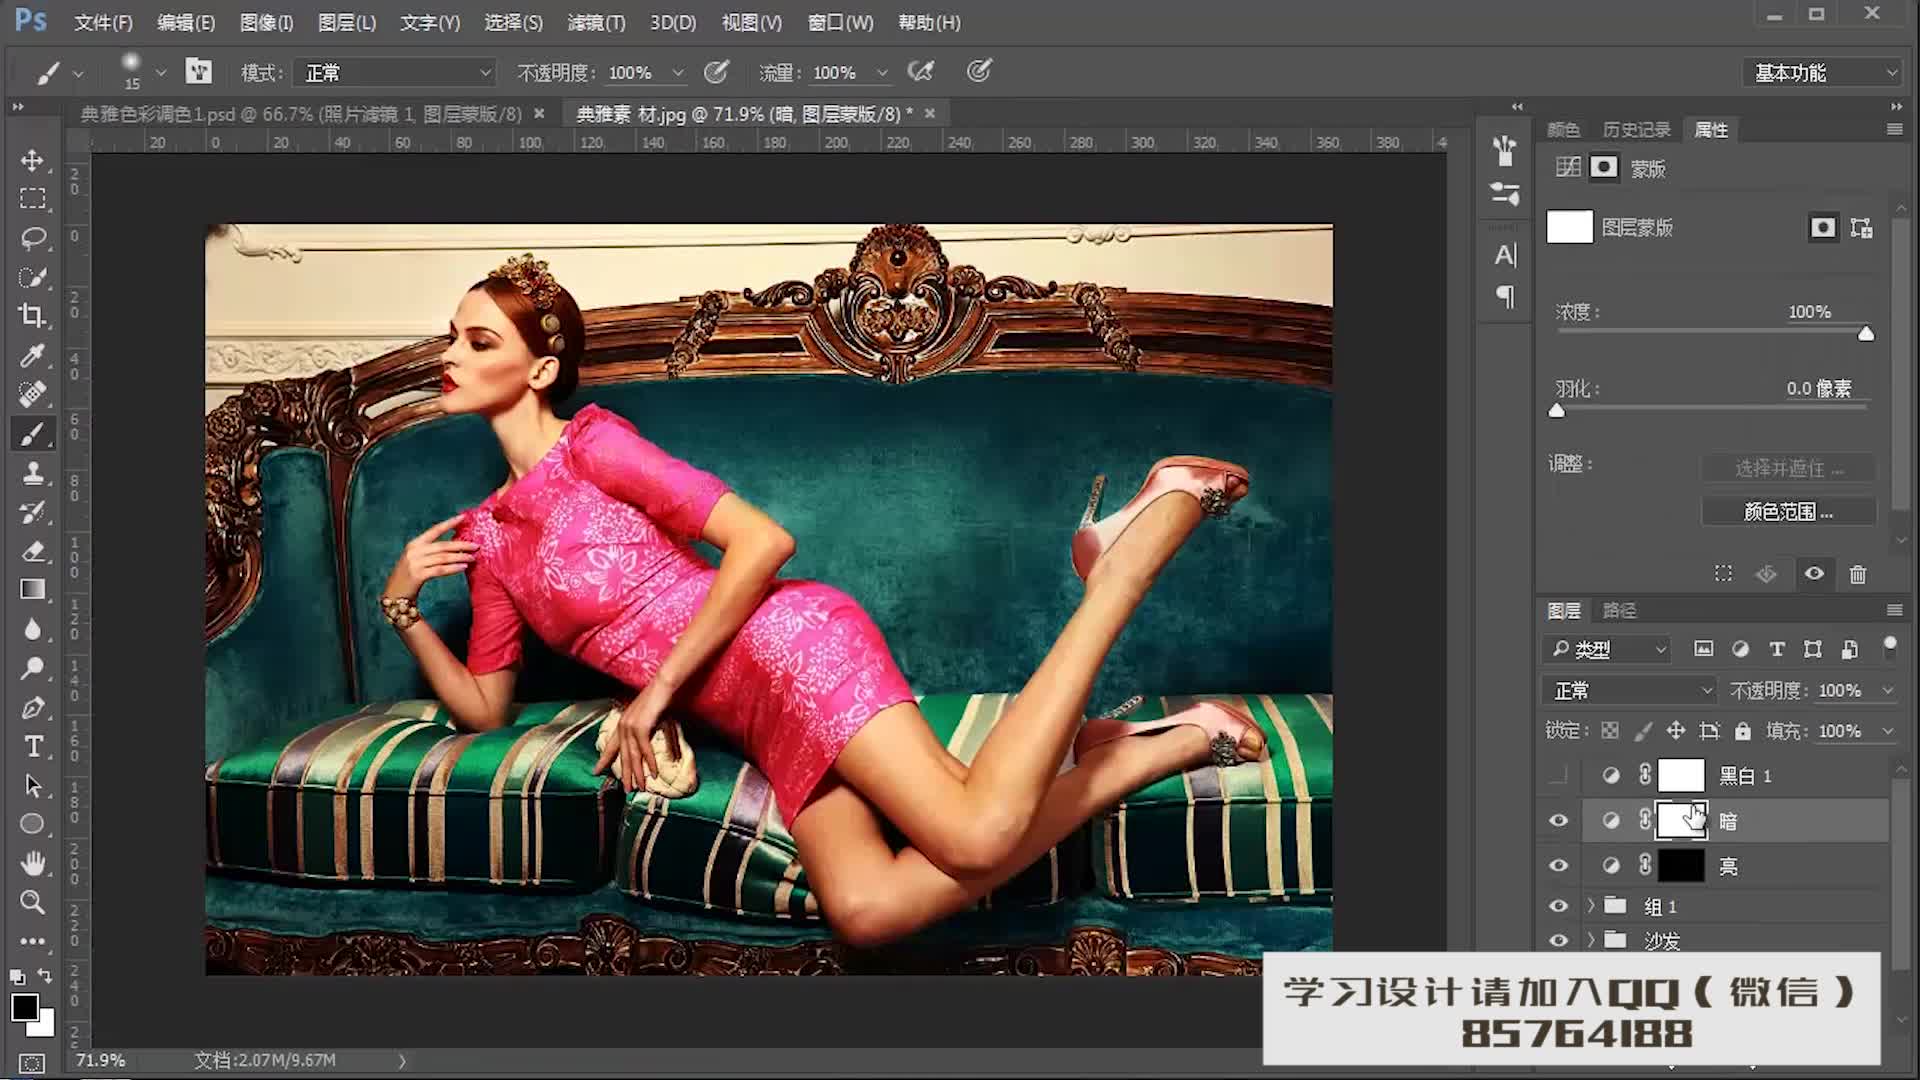Pick the Eyedropper tool

click(x=33, y=355)
